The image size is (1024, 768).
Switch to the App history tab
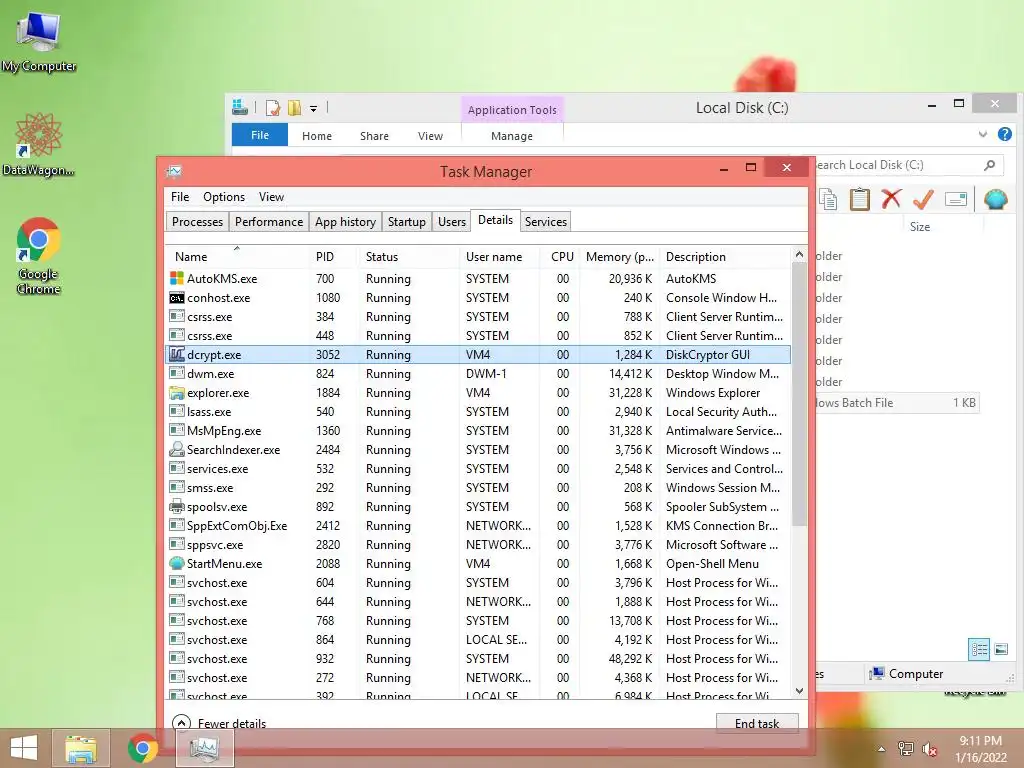click(345, 221)
